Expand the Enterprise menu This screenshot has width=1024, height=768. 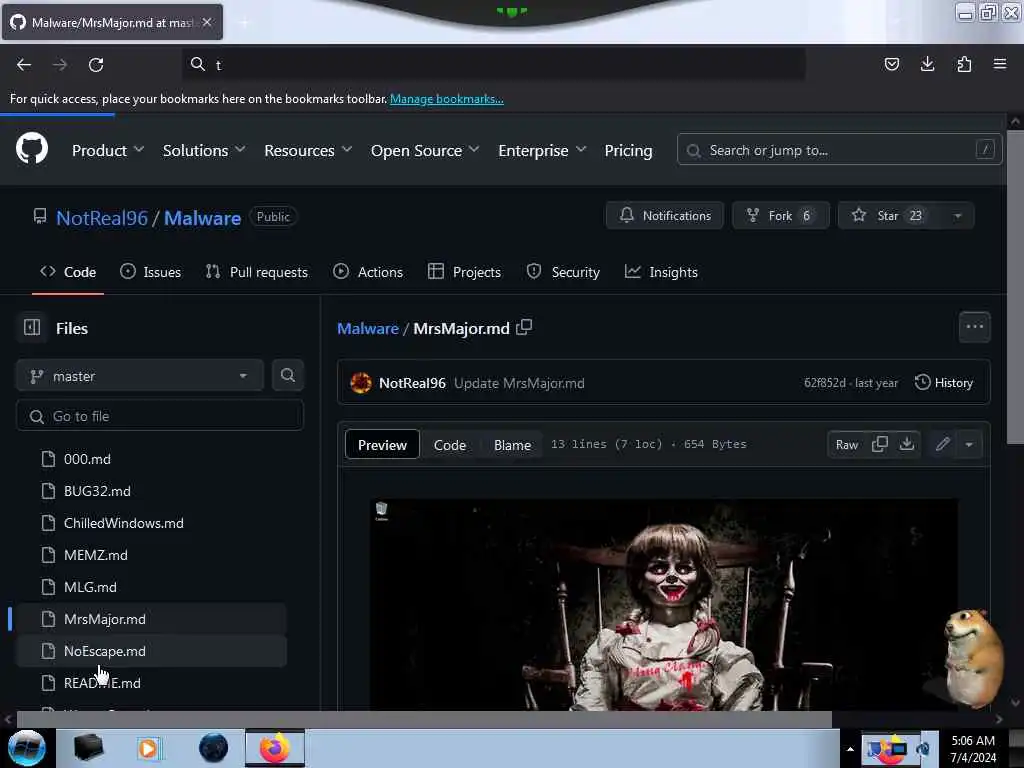541,150
